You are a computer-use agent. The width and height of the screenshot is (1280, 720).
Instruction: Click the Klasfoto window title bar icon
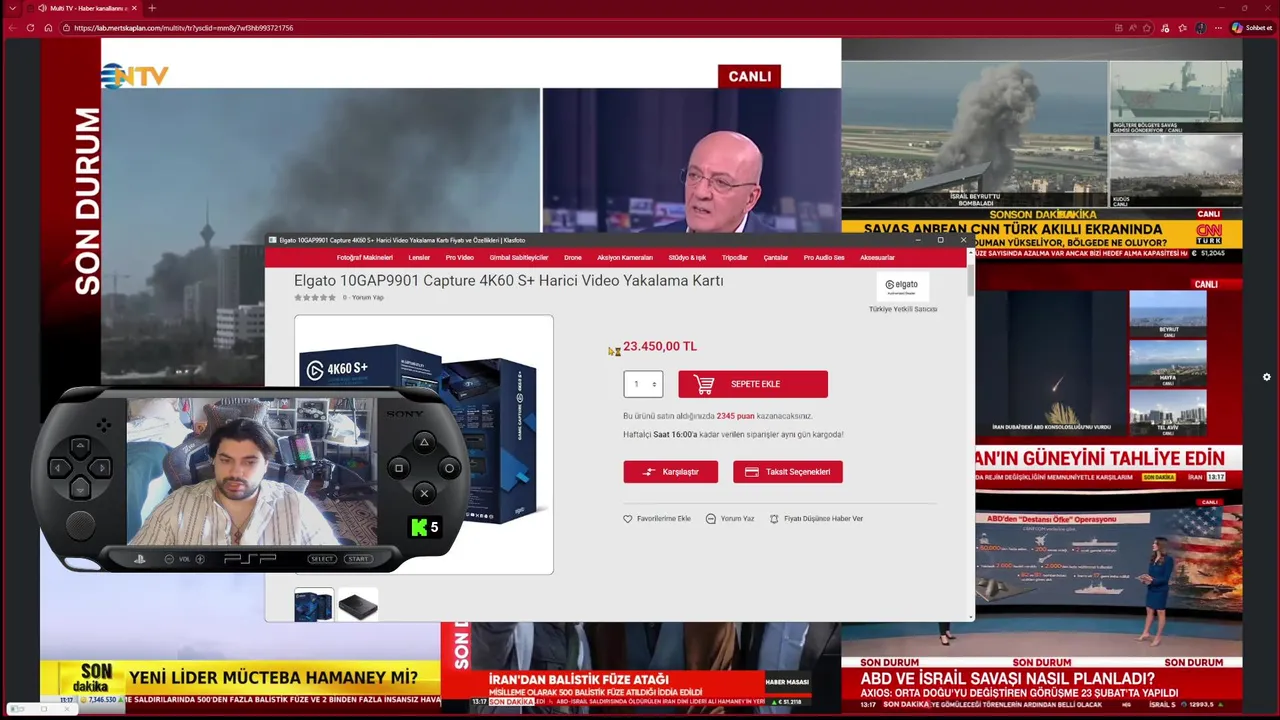pyautogui.click(x=272, y=240)
